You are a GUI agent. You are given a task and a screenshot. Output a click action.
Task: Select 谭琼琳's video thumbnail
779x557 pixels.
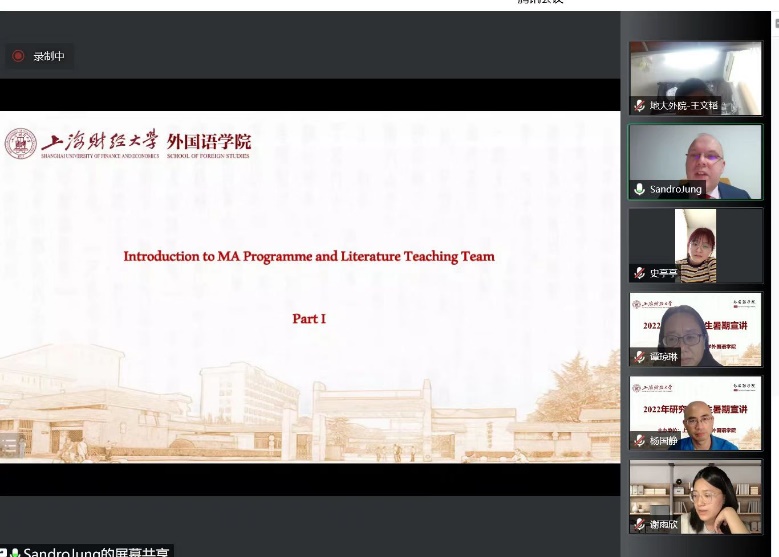695,326
